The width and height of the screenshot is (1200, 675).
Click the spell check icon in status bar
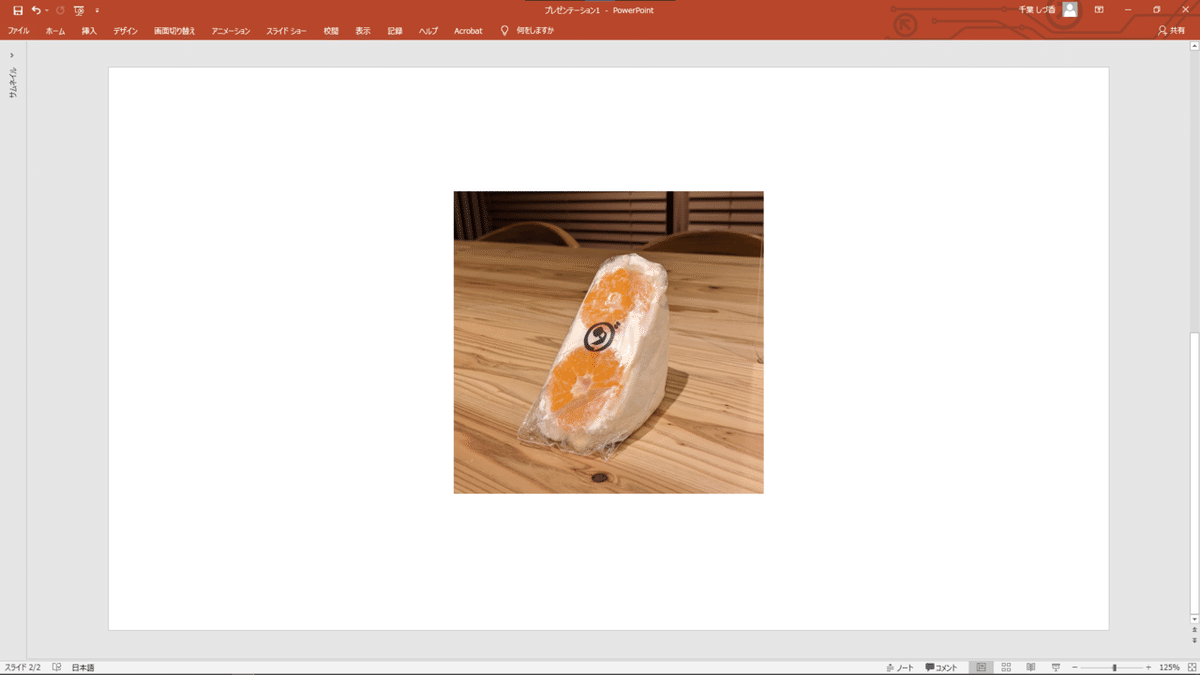(x=57, y=667)
